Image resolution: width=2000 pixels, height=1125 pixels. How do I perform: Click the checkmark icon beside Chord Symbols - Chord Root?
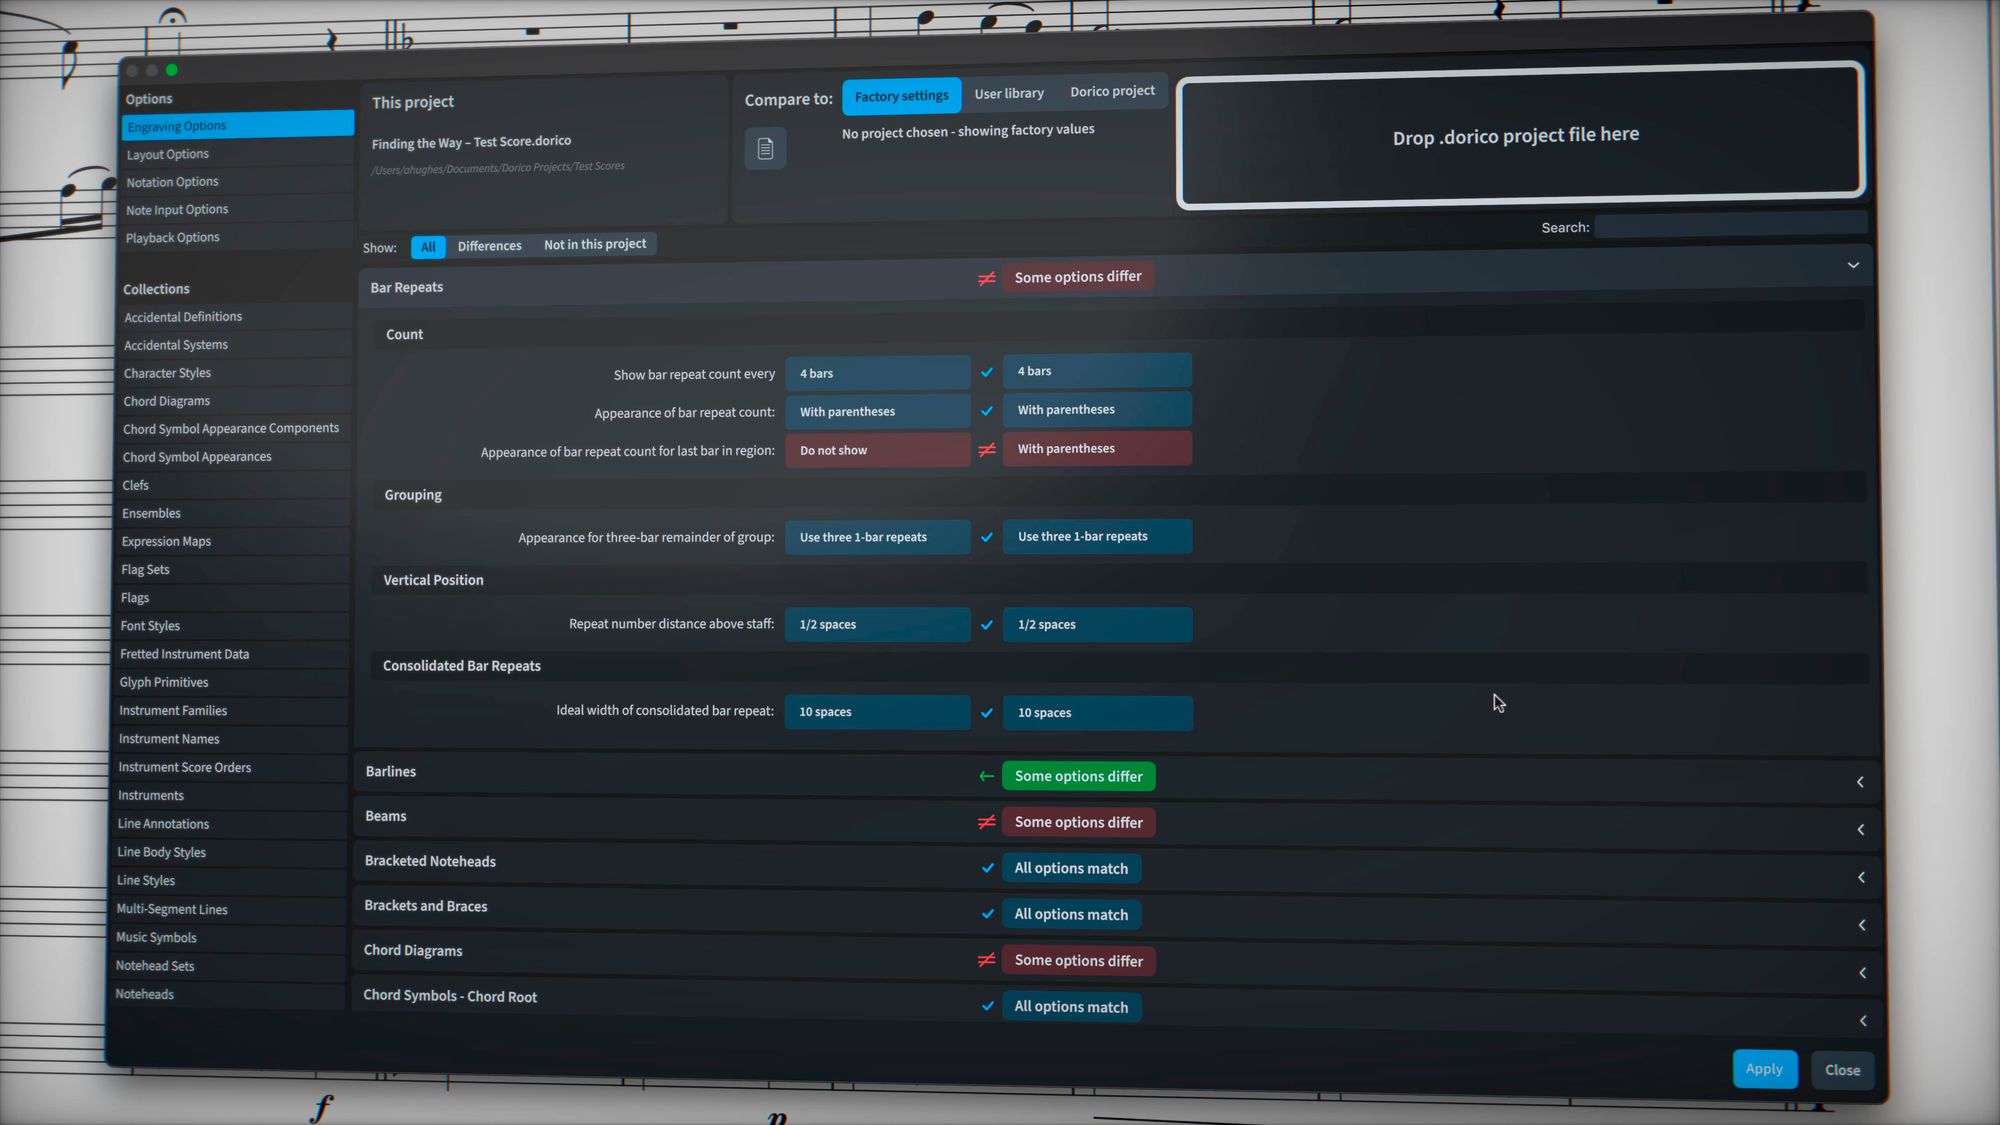[x=987, y=1006]
